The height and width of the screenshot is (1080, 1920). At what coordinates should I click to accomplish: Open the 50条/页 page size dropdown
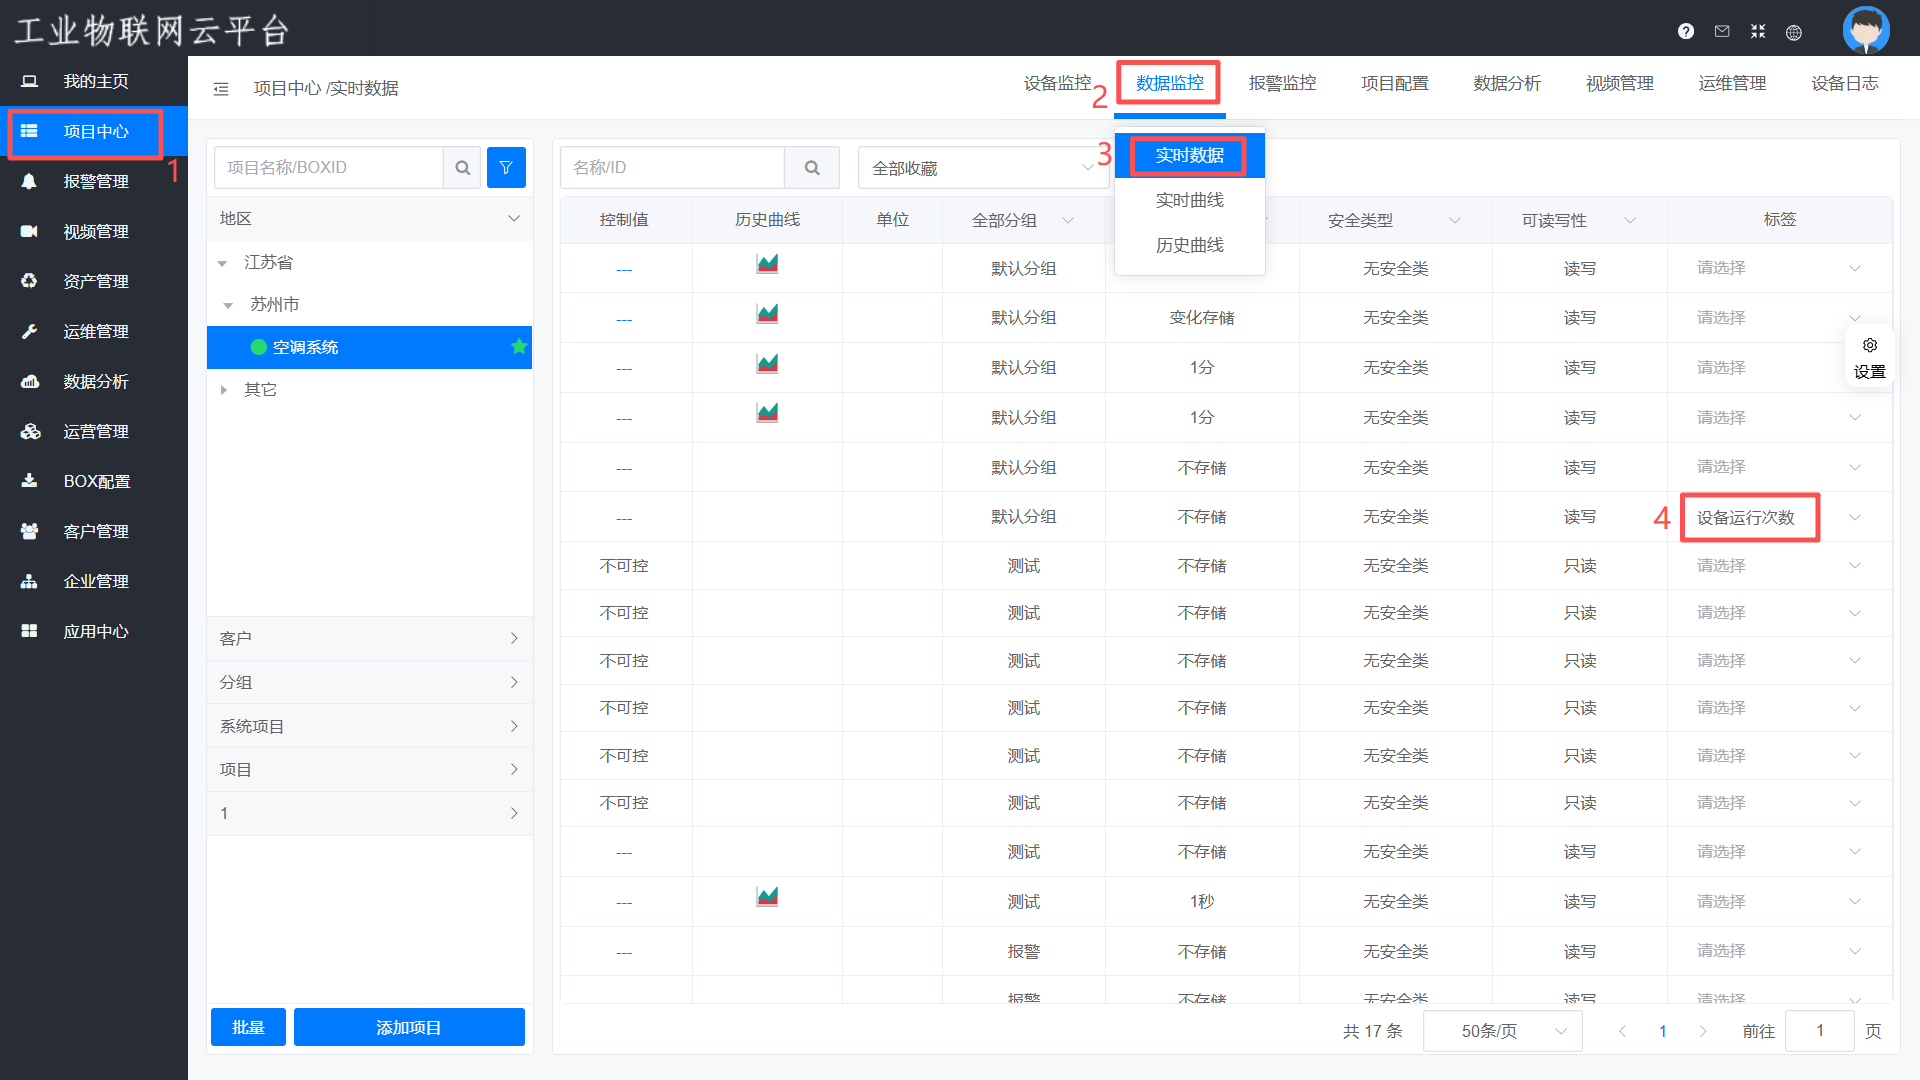[1502, 1031]
